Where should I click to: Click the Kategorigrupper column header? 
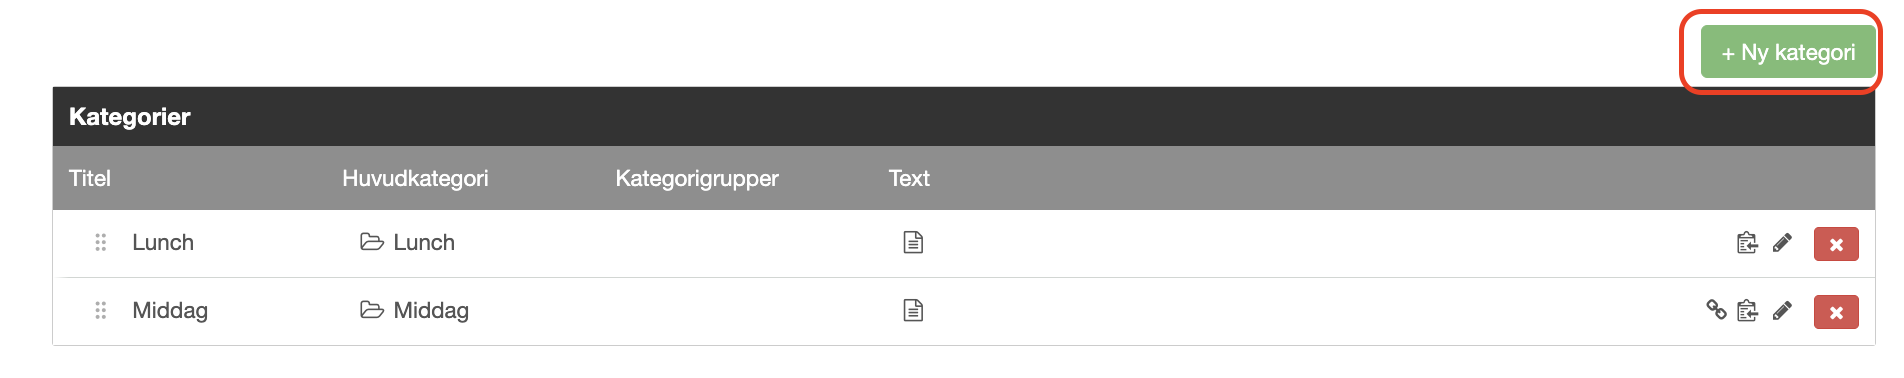697,178
